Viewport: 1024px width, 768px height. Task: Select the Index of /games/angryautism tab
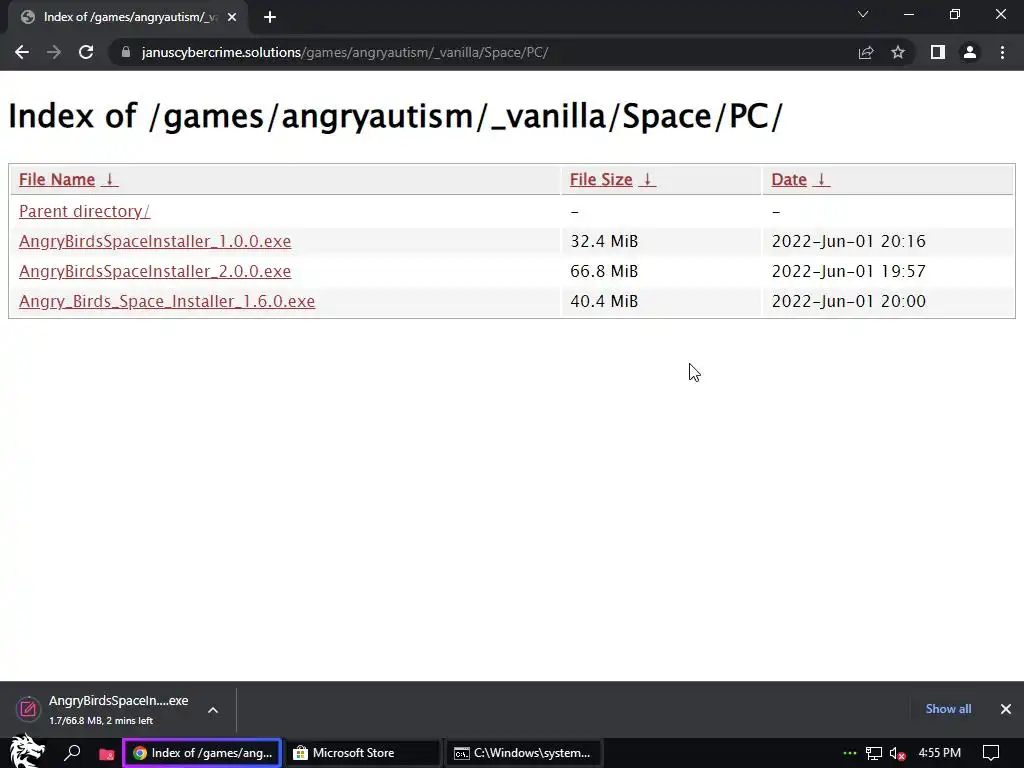(127, 18)
